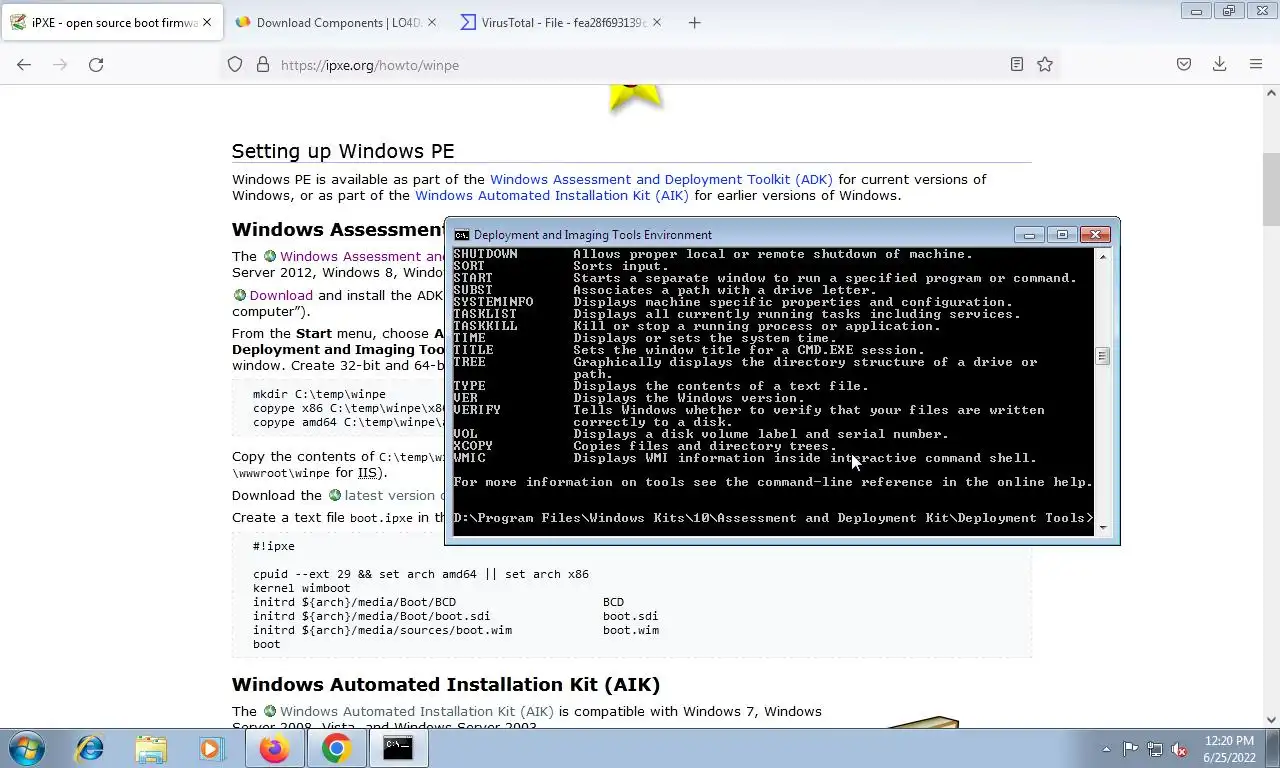Screen dimensions: 1280x768
Task: Open the Windows Start menu
Action: [x=26, y=748]
